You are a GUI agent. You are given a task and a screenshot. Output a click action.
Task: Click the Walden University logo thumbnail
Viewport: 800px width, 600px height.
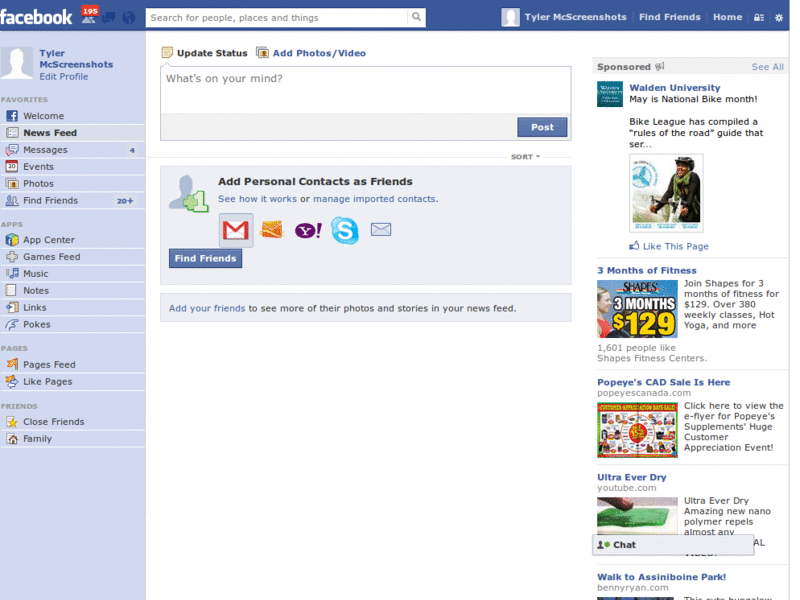[x=610, y=94]
